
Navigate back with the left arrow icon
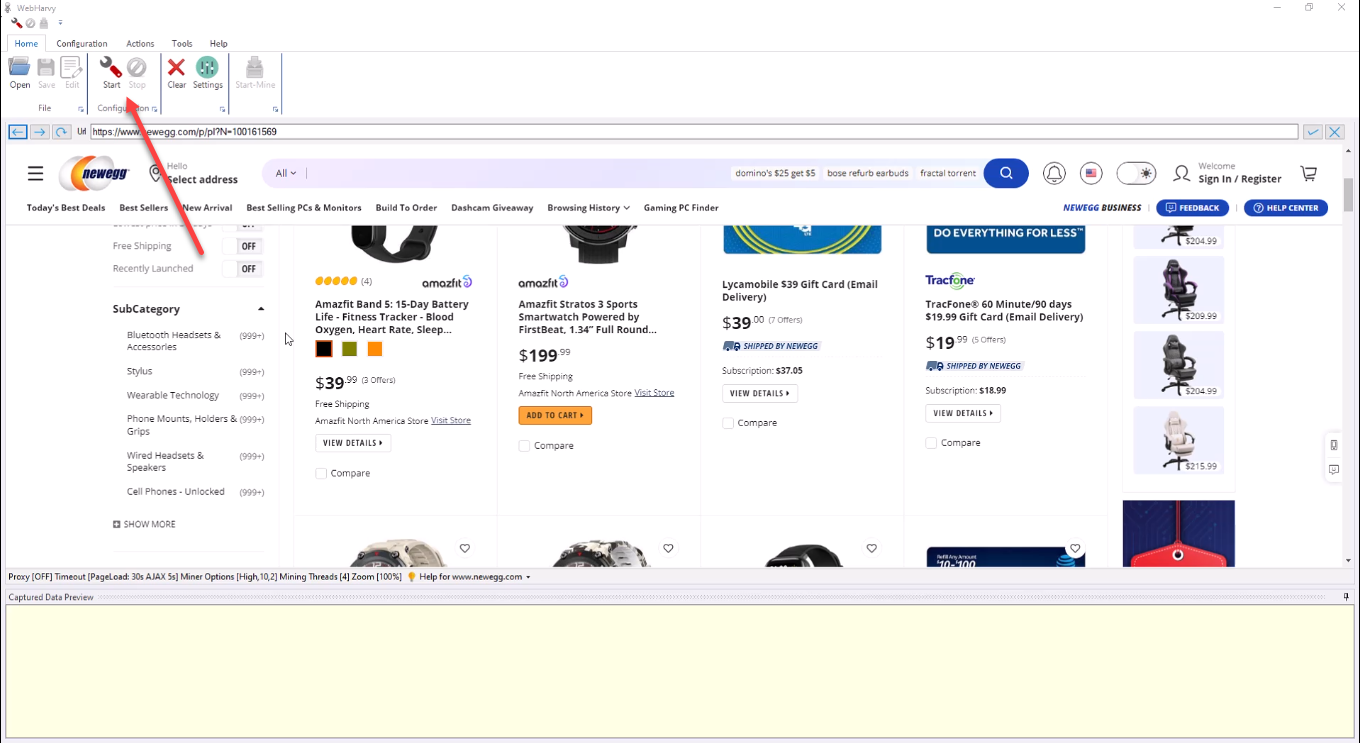pos(17,131)
